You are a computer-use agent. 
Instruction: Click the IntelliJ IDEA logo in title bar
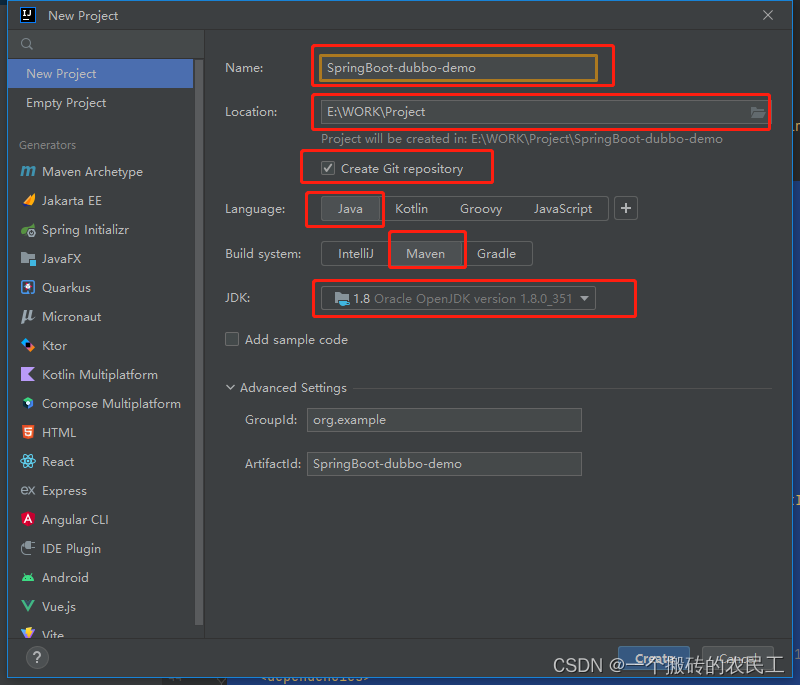click(x=28, y=15)
